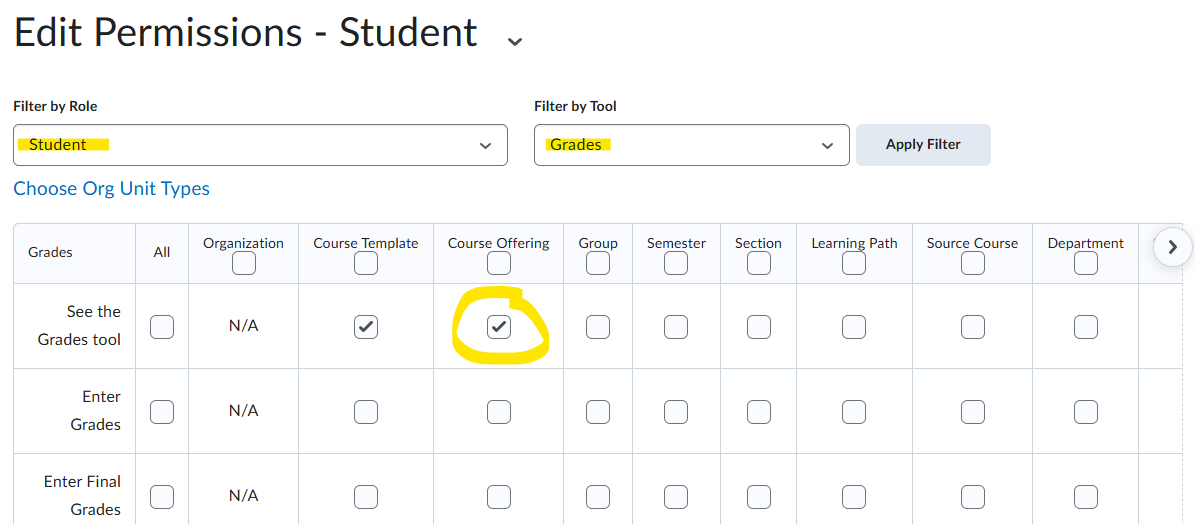Enable All for See the Grades tool
The height and width of the screenshot is (524, 1195).
tap(162, 327)
